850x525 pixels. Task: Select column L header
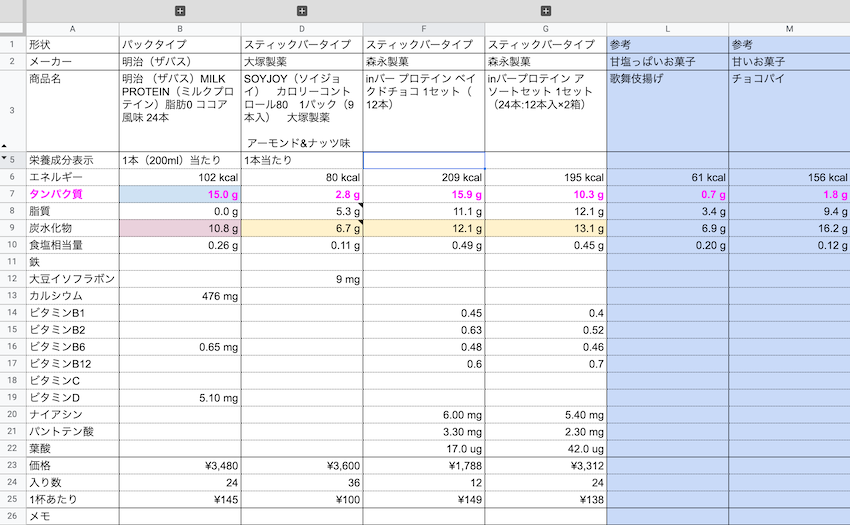click(x=668, y=29)
